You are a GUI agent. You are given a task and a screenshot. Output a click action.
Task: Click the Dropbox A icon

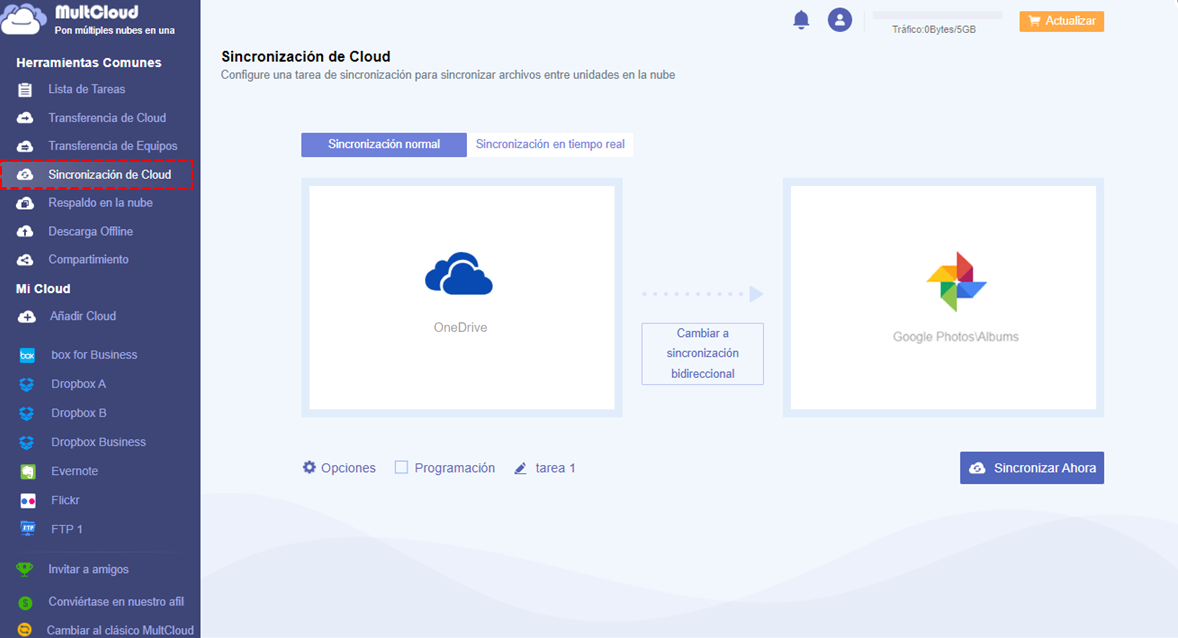coord(27,384)
